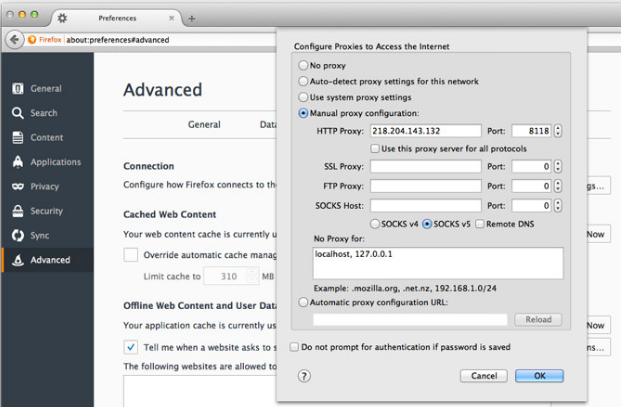The width and height of the screenshot is (622, 407).
Task: Switch to the General tab under Advanced
Action: pos(204,125)
